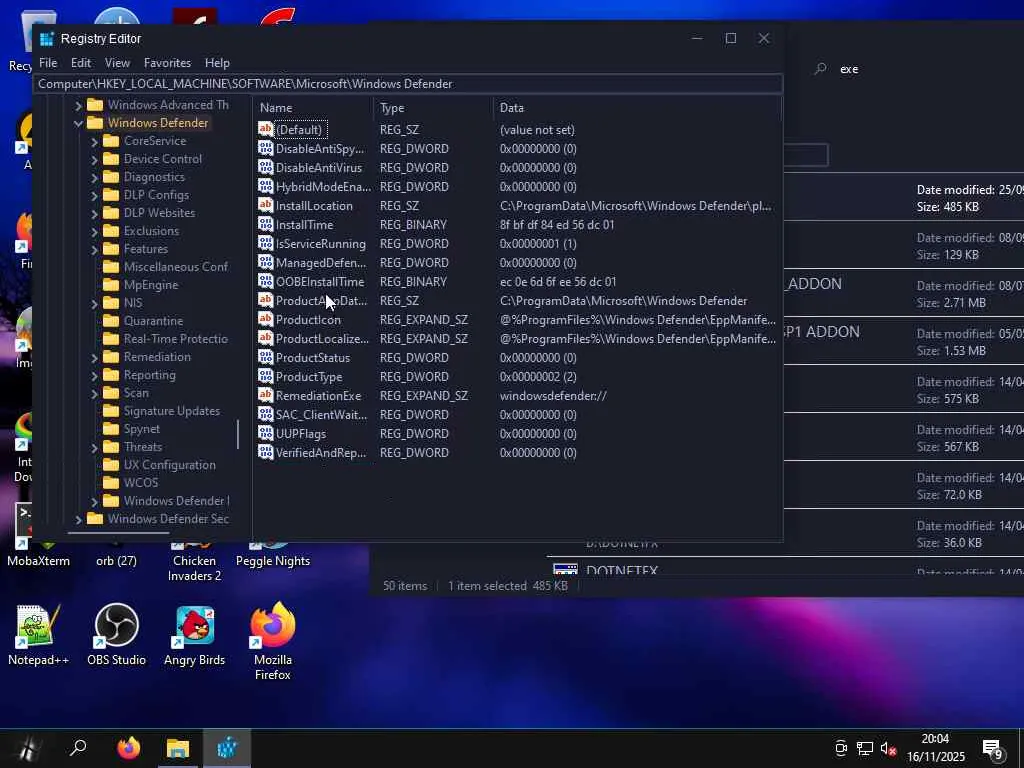Select the Reporting key

(150, 375)
